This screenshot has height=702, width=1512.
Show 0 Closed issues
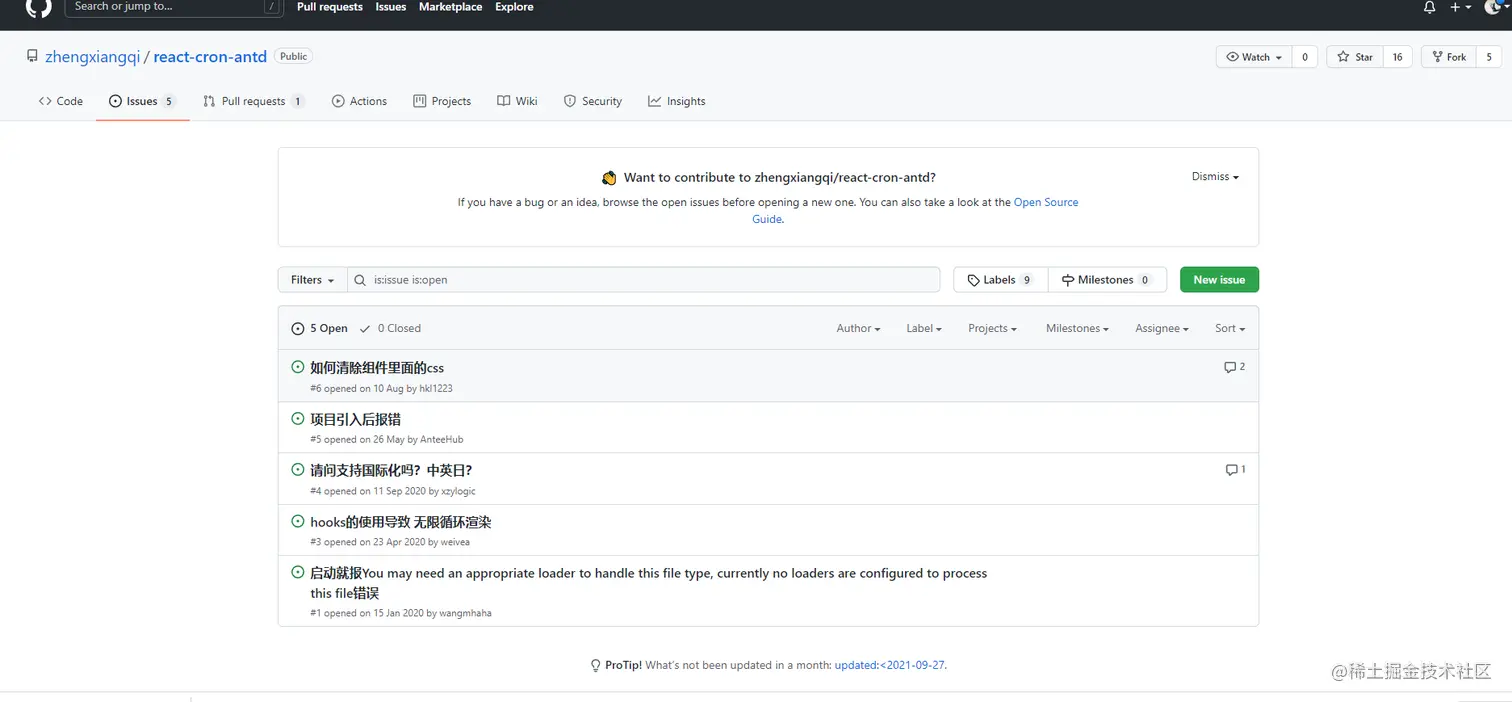point(391,328)
